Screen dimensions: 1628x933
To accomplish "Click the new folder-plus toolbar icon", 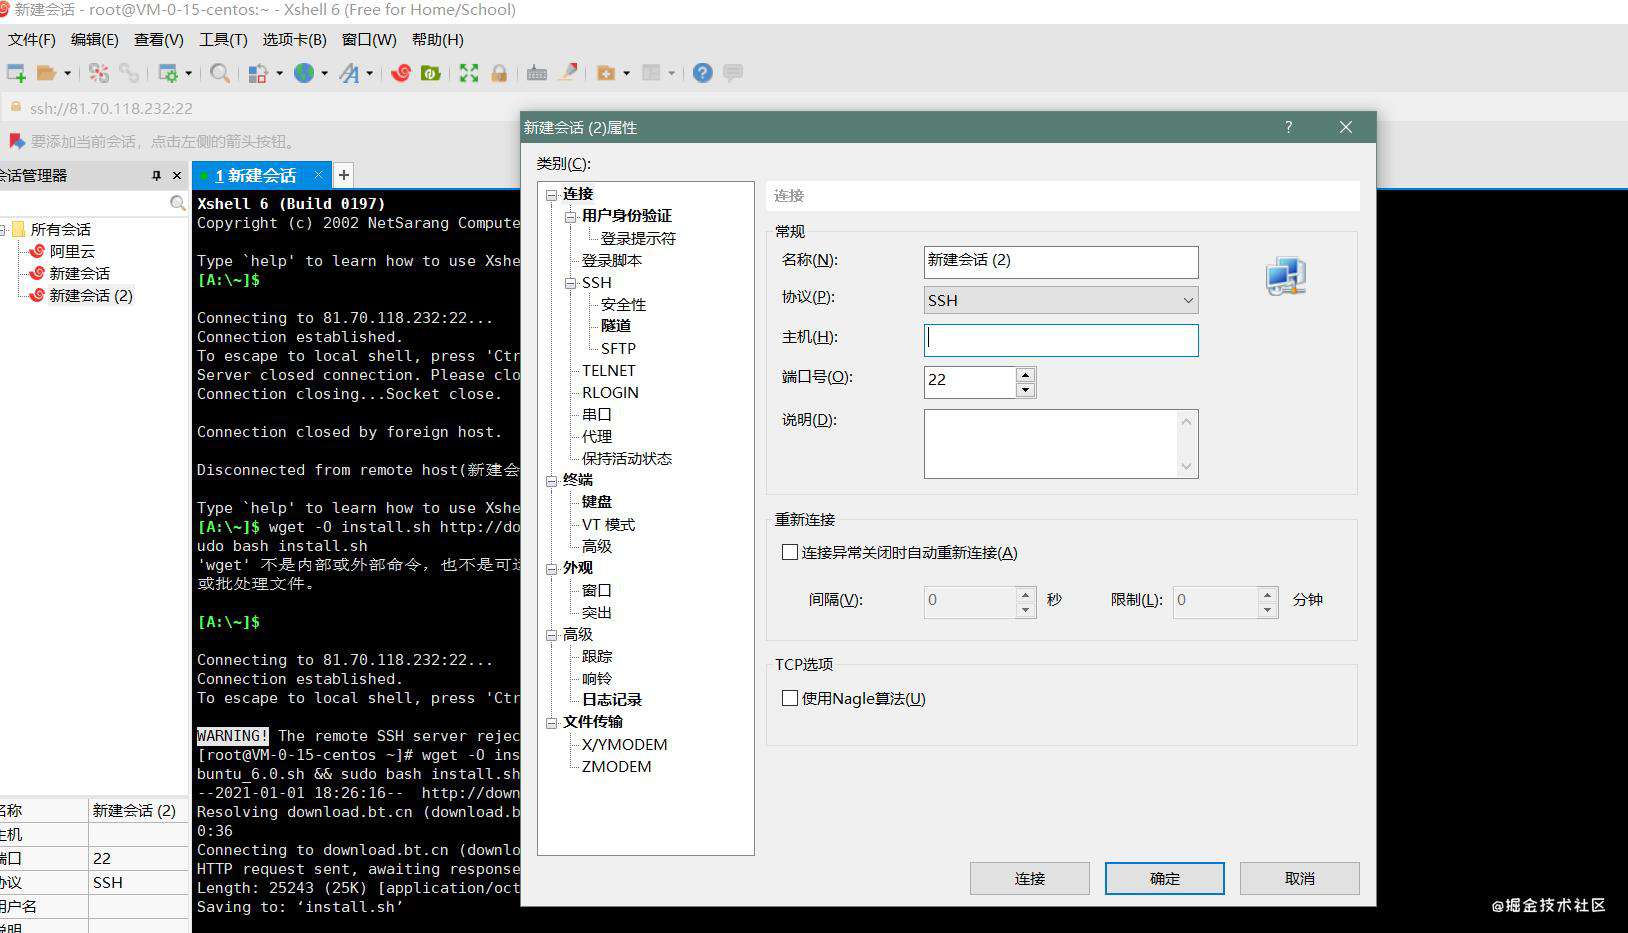I will [606, 73].
